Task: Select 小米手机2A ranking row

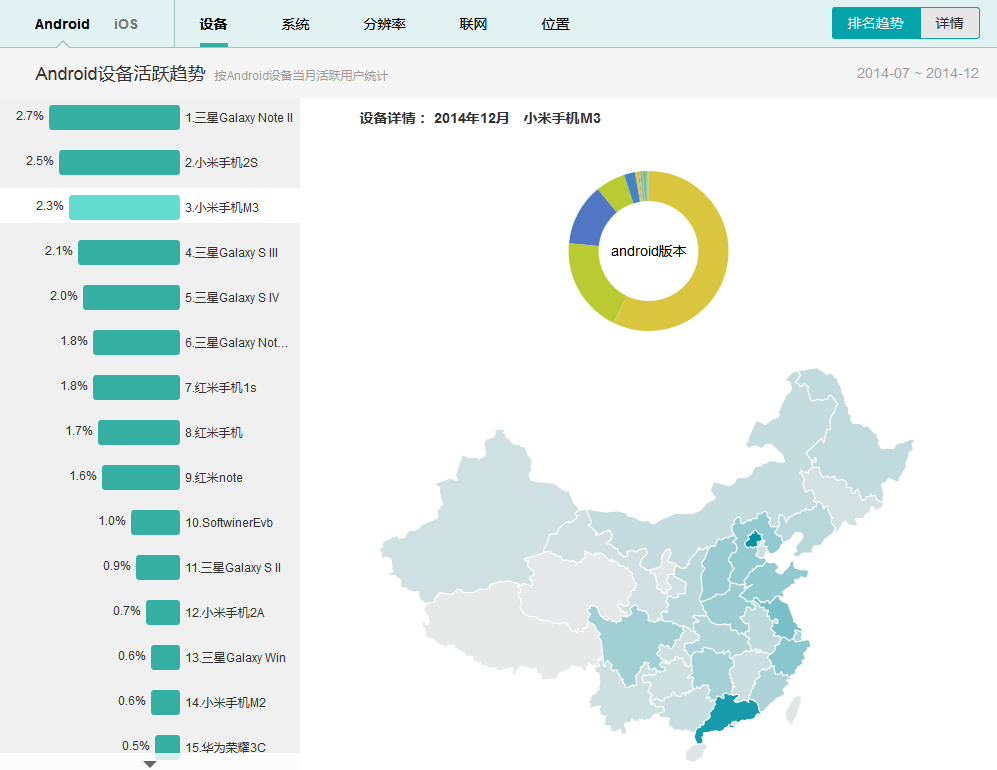Action: click(150, 612)
